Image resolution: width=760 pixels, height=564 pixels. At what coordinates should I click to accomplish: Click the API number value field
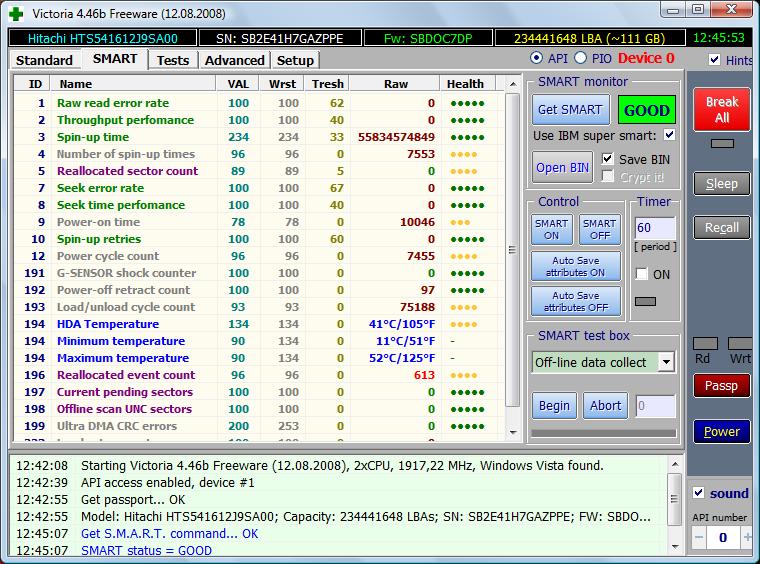point(723,537)
